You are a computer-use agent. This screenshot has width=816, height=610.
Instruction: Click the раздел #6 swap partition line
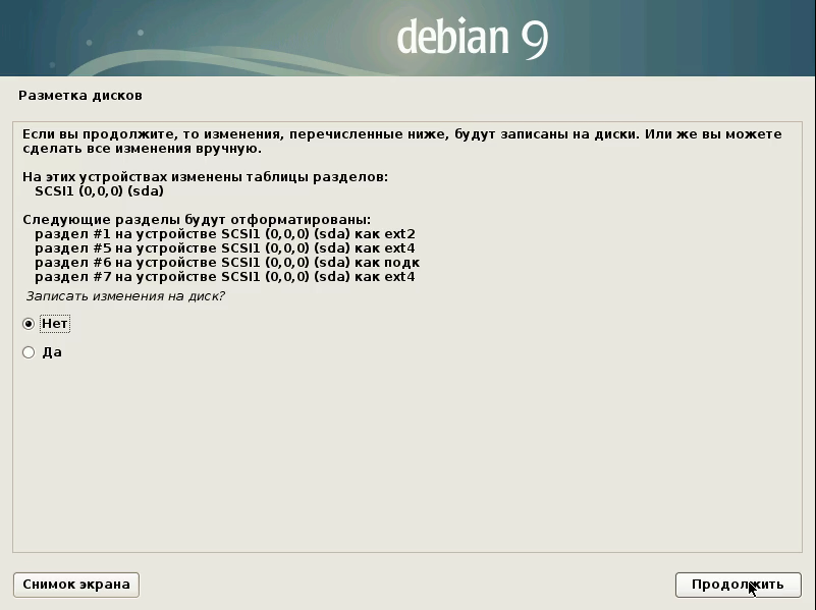tap(224, 262)
